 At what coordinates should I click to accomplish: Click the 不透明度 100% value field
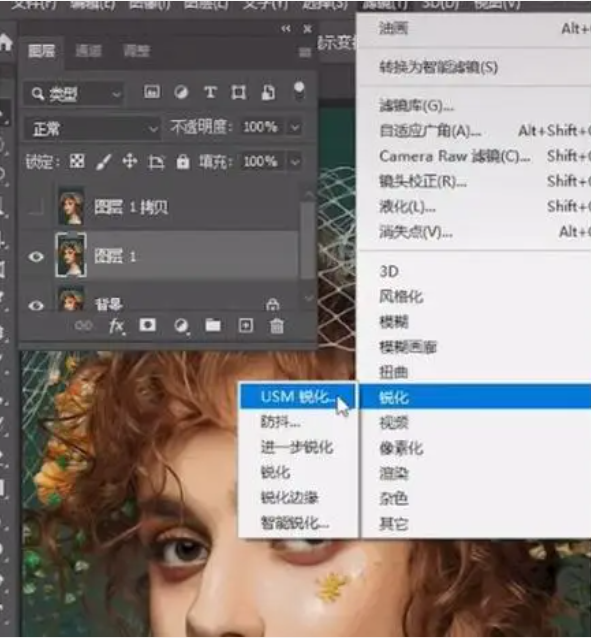[x=261, y=127]
